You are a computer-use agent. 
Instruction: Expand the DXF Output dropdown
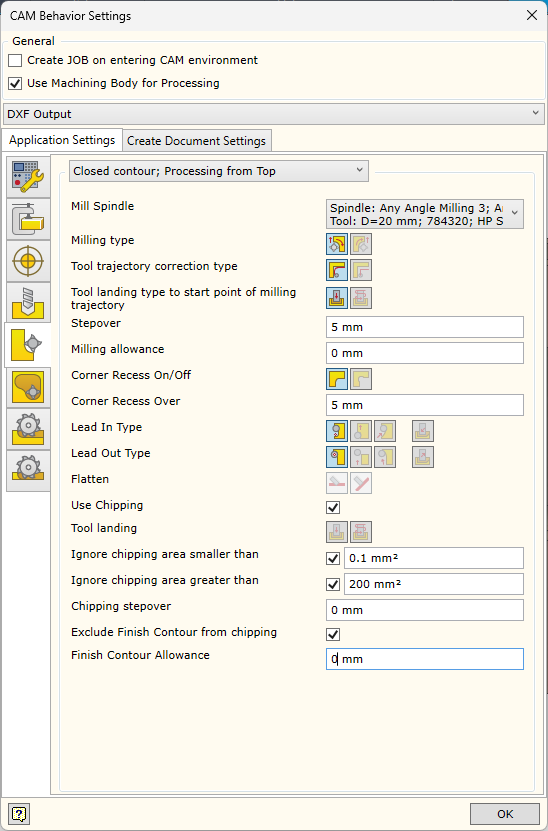[x=273, y=114]
